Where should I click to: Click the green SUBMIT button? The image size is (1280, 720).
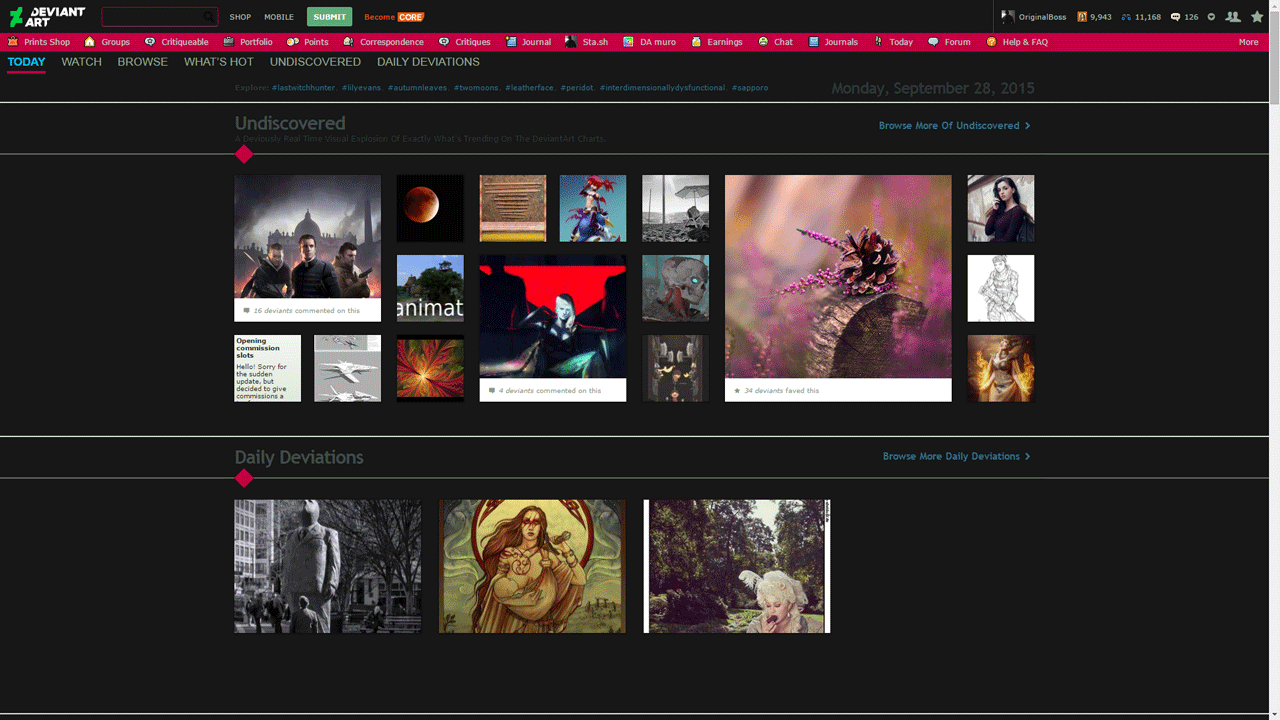[x=329, y=17]
